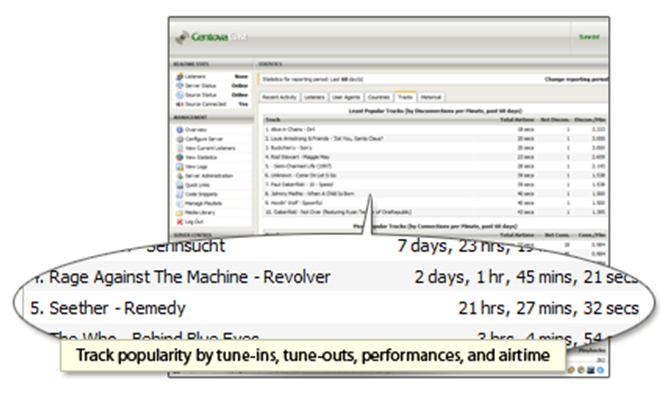Open Overview via its blue icon
Viewport: 670px width, 402px height.
click(x=180, y=129)
